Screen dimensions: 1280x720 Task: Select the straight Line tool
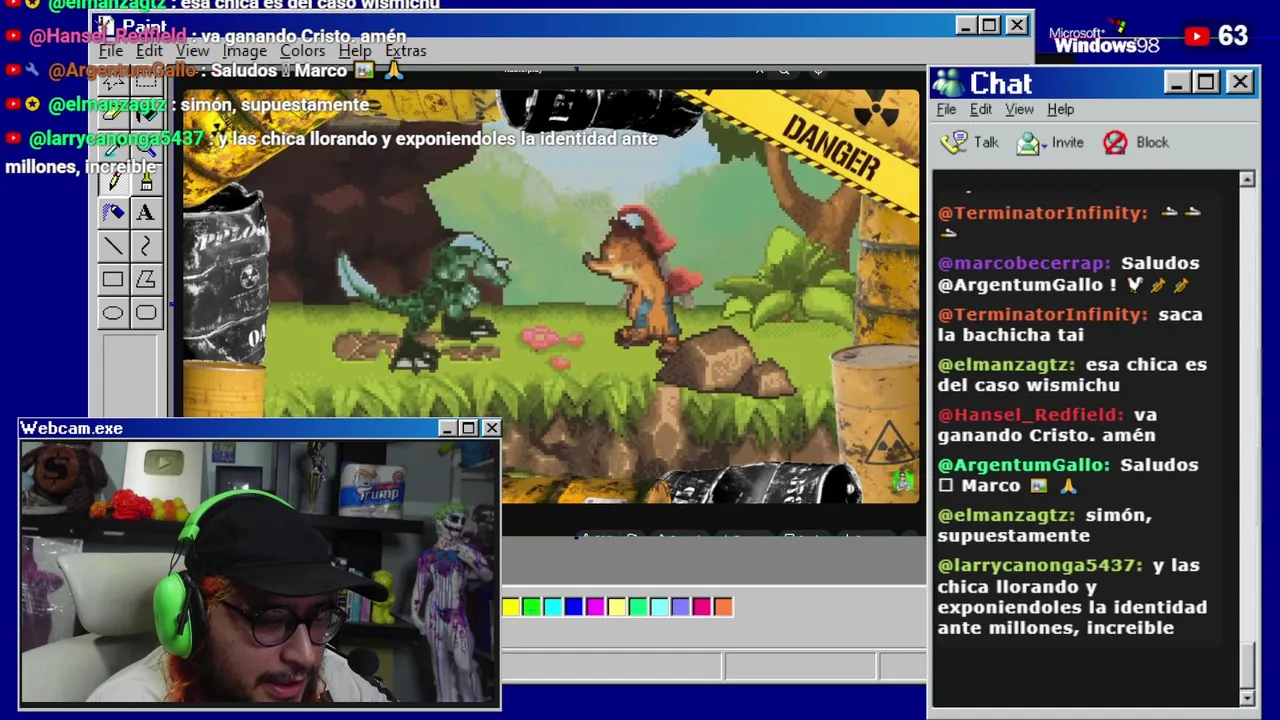(113, 246)
